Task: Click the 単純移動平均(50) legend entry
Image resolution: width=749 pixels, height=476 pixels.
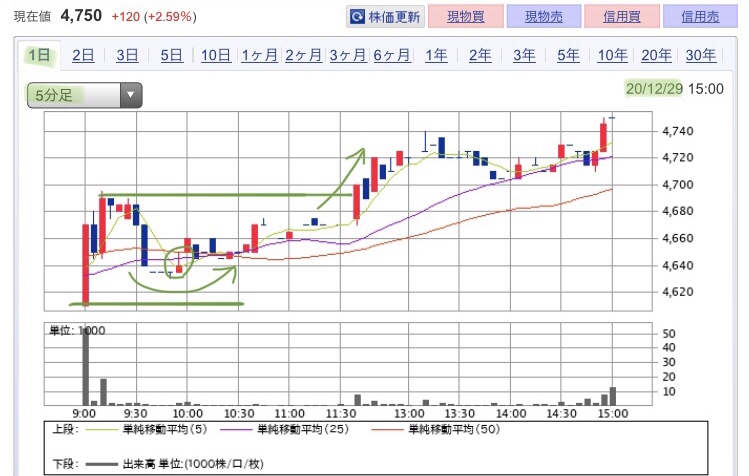Action: pyautogui.click(x=435, y=430)
